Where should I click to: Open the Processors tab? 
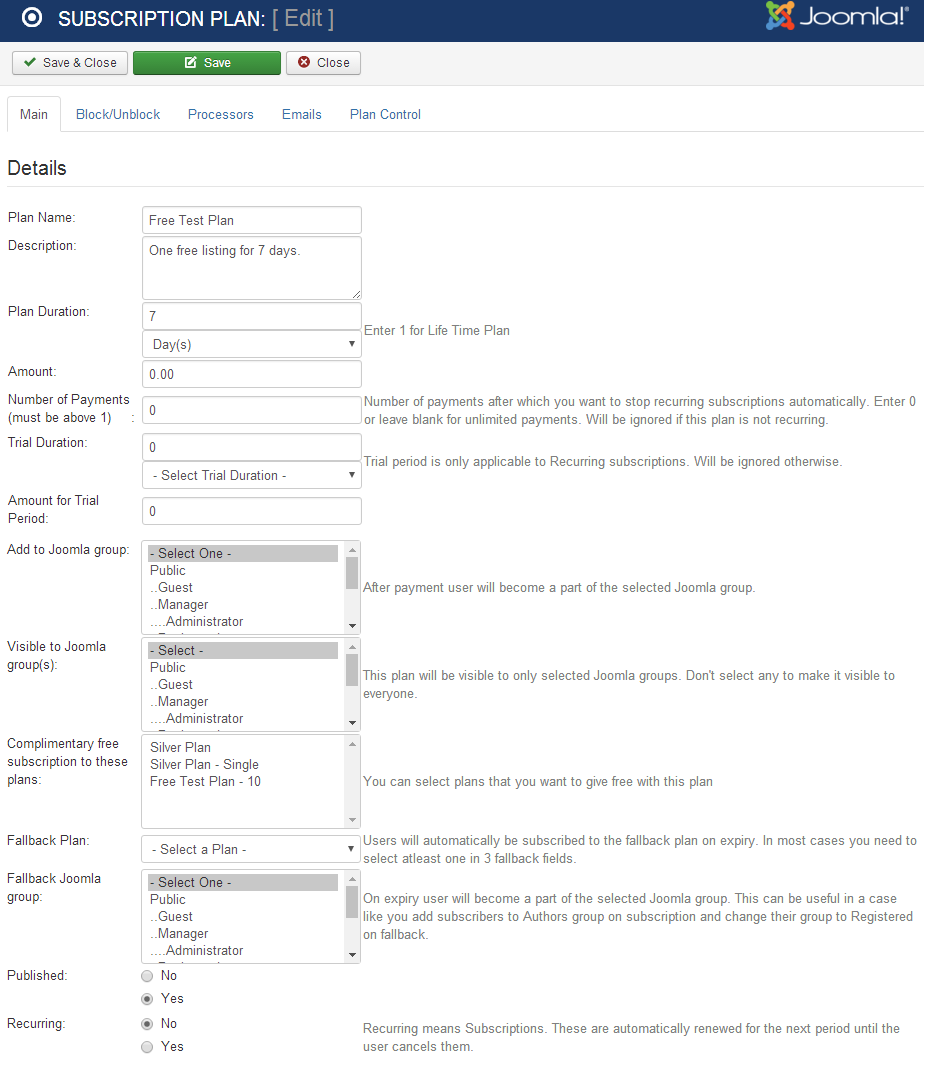click(x=221, y=115)
